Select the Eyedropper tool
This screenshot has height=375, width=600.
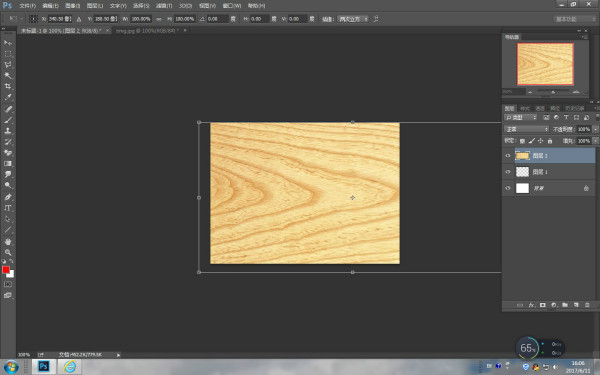[8, 98]
